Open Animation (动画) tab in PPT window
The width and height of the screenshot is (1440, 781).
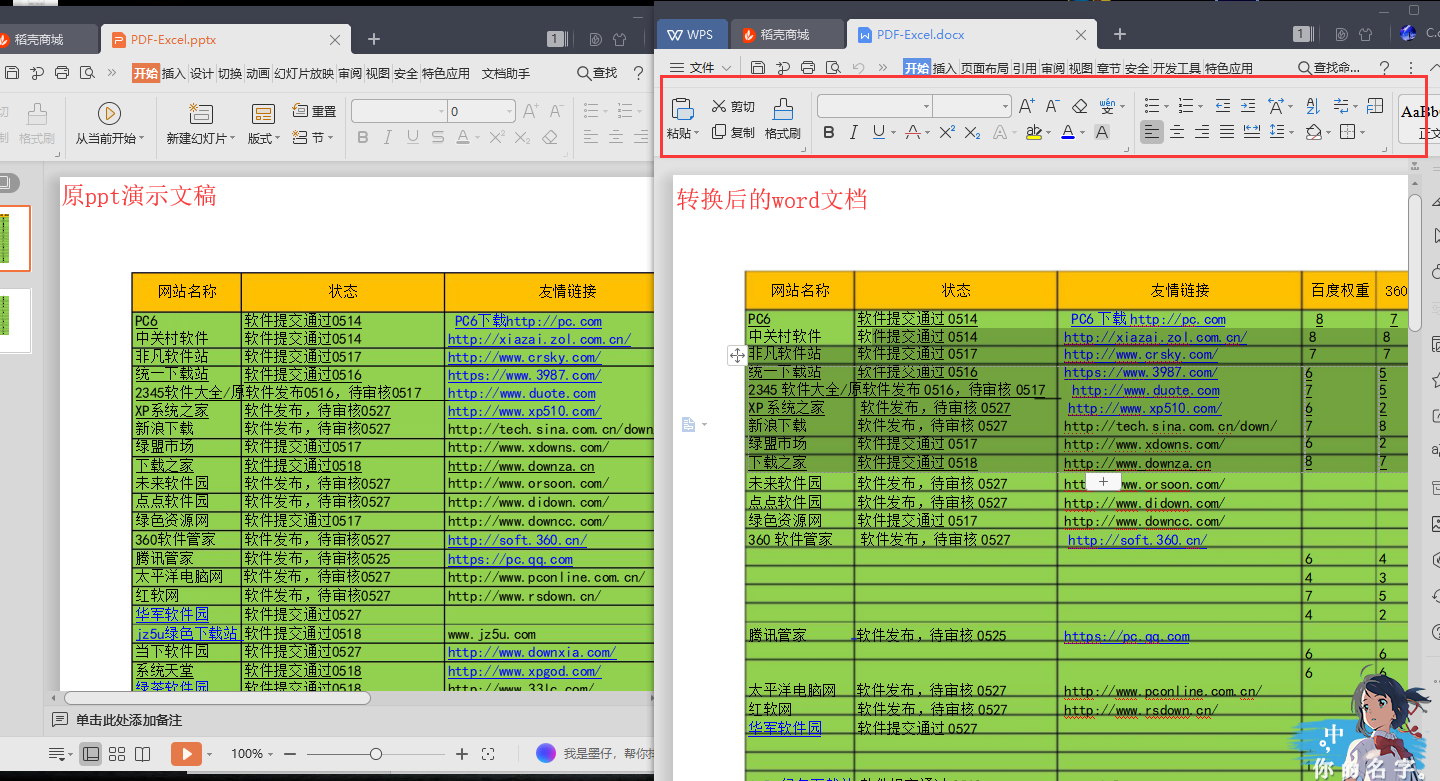[x=258, y=73]
